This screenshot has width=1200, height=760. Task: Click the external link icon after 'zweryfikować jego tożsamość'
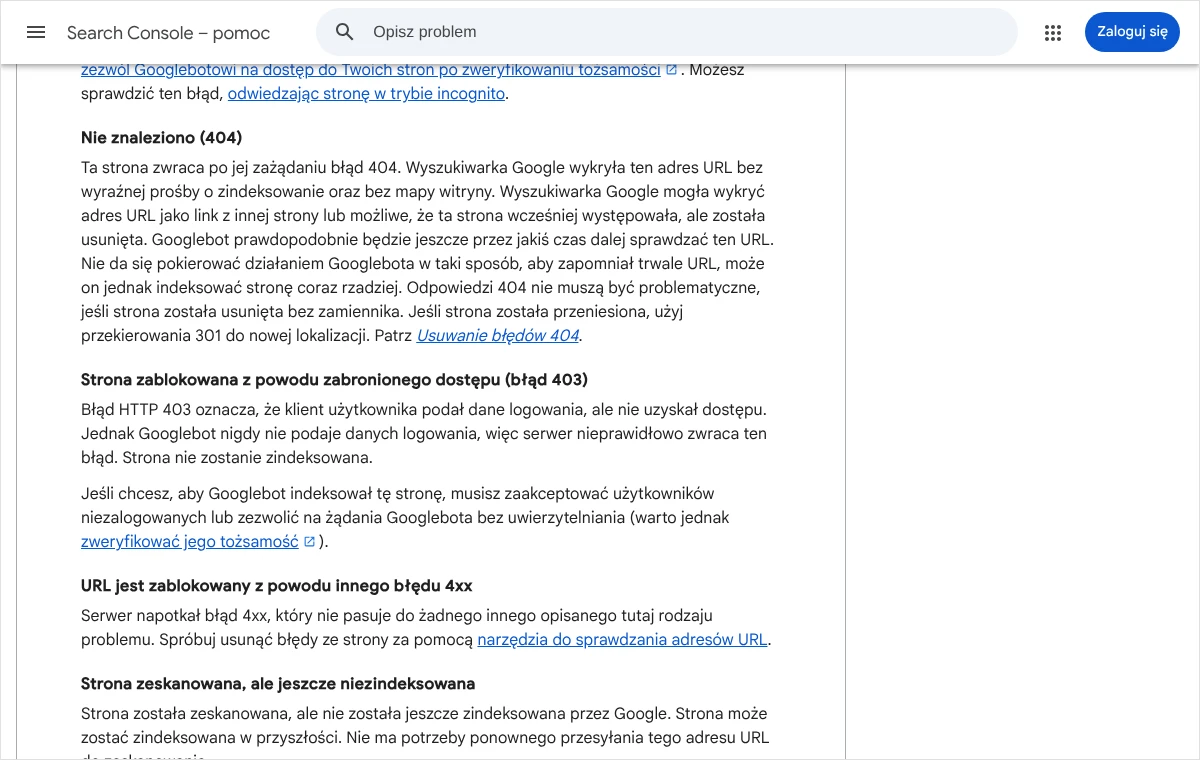(x=310, y=542)
